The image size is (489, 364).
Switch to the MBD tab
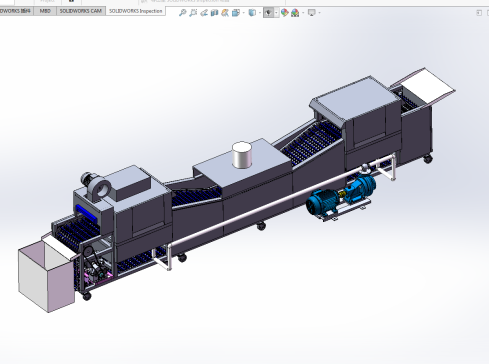click(x=45, y=11)
